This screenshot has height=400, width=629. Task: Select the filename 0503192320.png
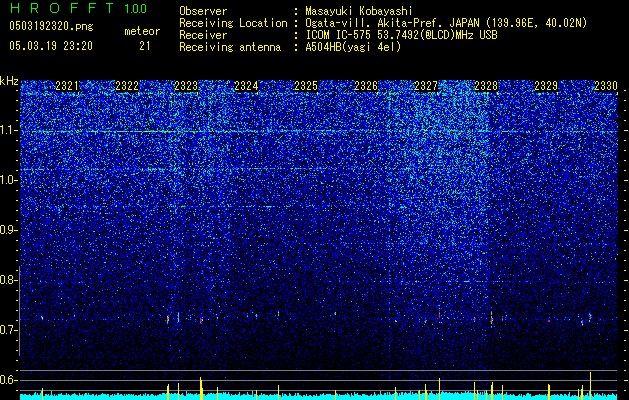point(51,26)
